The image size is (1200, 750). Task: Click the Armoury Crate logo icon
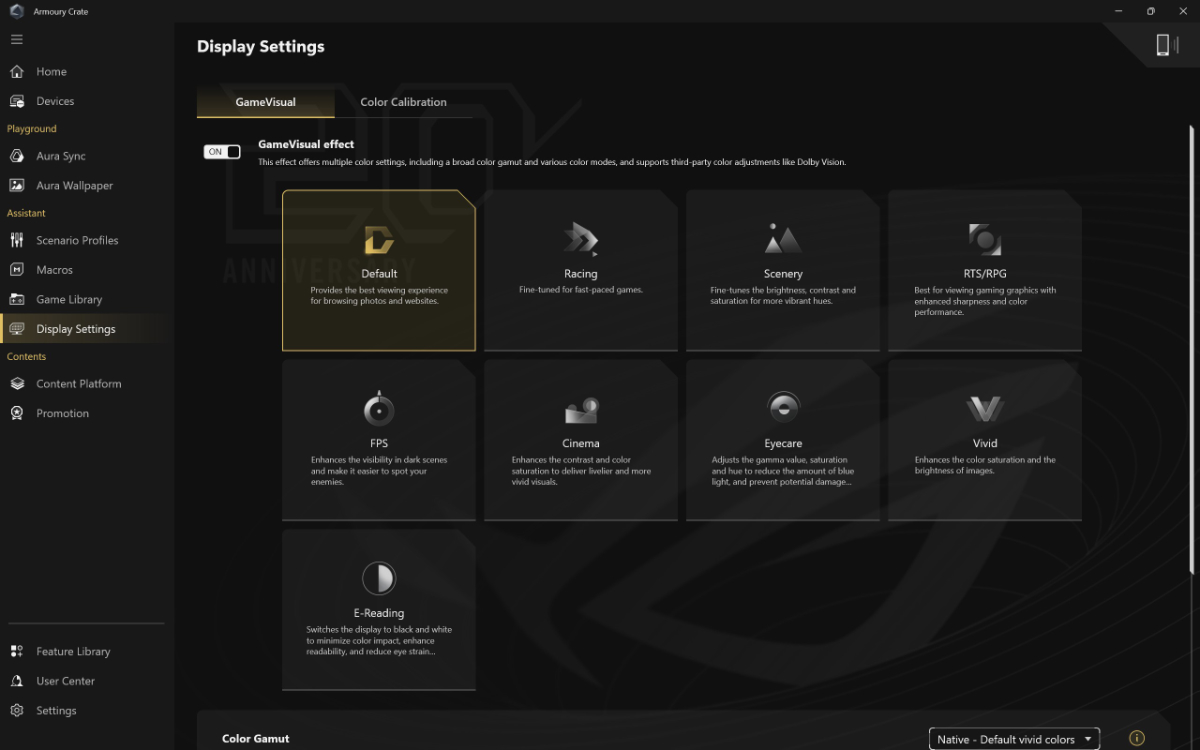[x=16, y=11]
